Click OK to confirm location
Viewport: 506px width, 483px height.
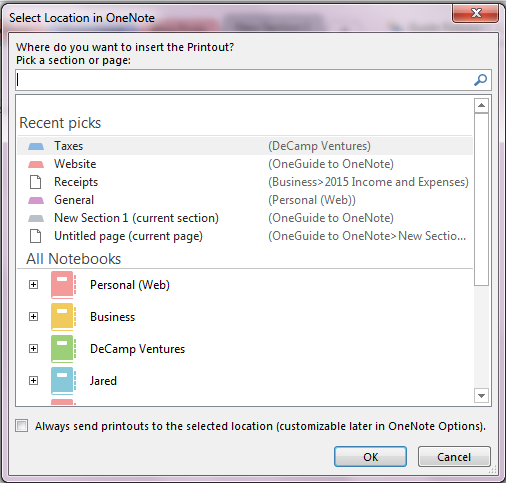click(370, 457)
